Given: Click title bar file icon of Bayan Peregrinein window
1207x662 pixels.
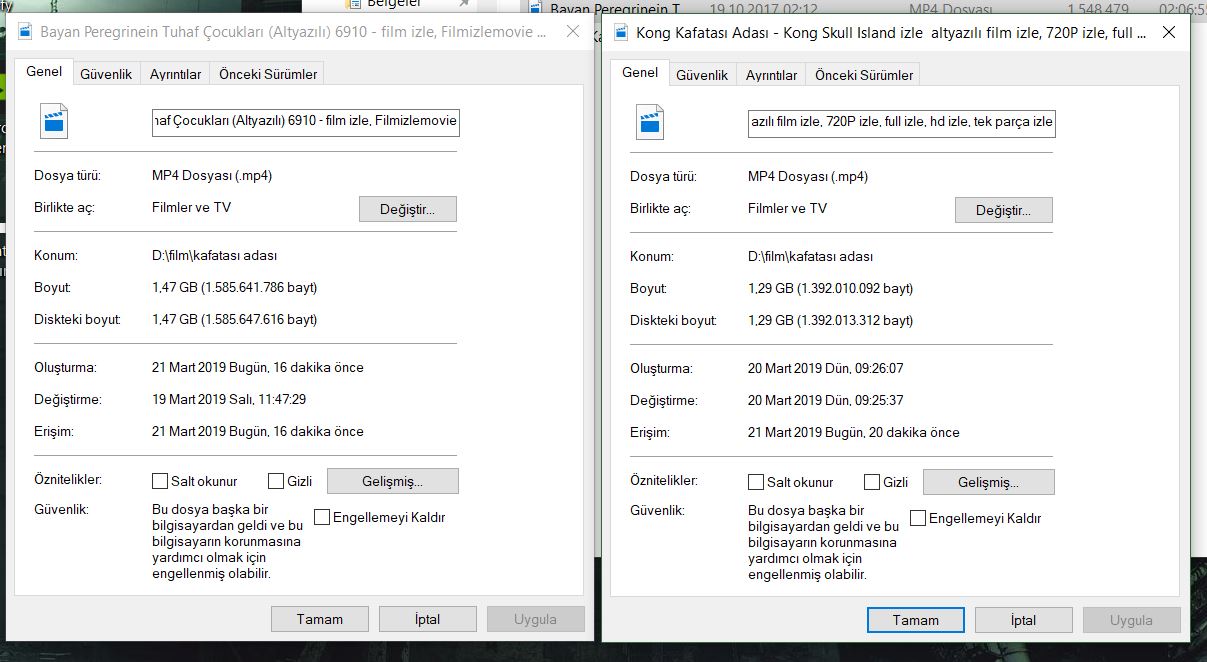Looking at the screenshot, I should [x=21, y=32].
